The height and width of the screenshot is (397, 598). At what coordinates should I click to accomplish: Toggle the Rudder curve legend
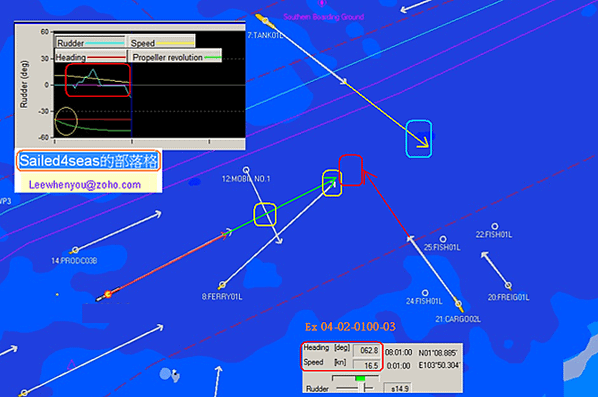pos(90,43)
